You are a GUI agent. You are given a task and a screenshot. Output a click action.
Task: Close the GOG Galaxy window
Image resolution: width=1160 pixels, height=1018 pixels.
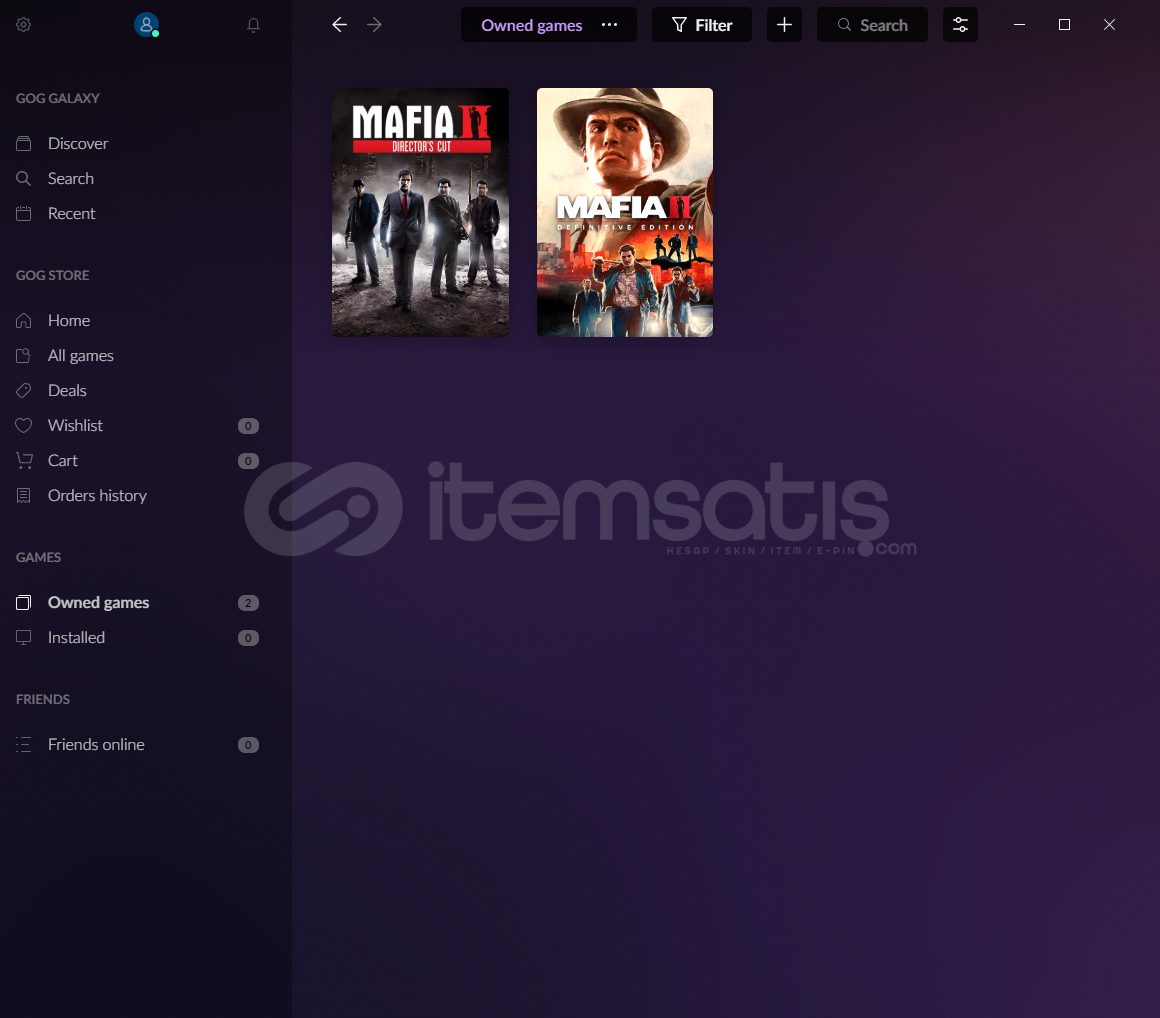[1110, 24]
